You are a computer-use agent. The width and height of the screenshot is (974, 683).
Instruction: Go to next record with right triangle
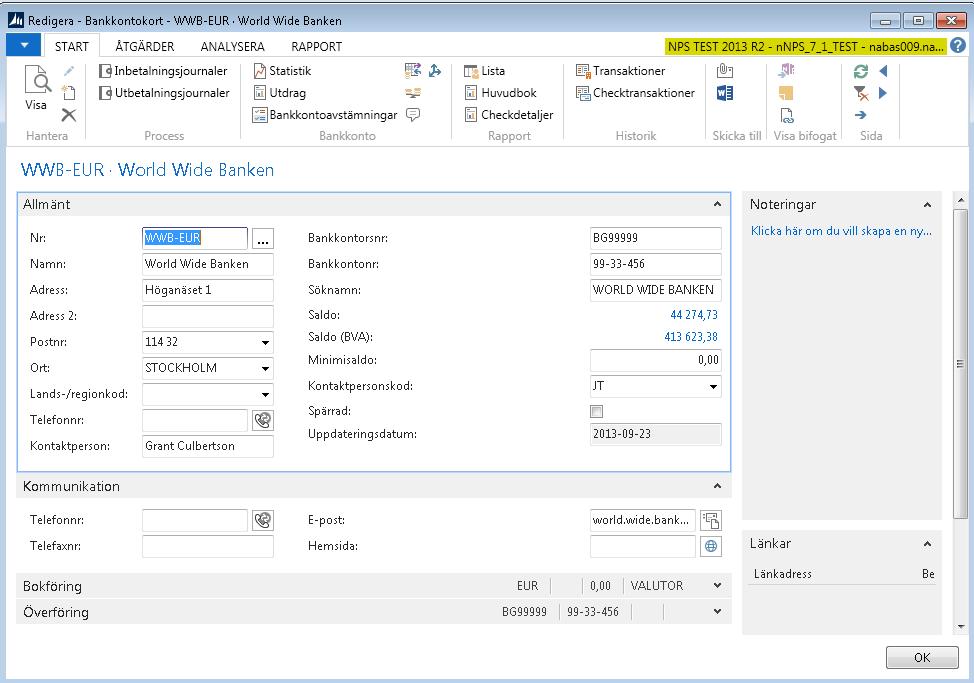[883, 93]
